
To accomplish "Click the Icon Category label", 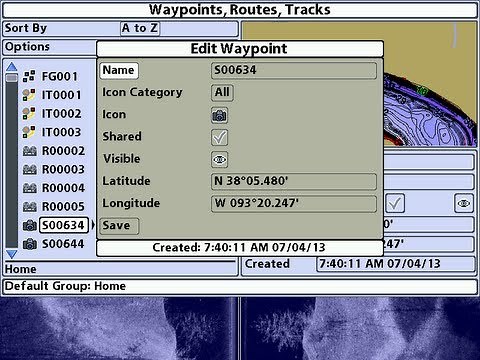I will click(x=142, y=93).
